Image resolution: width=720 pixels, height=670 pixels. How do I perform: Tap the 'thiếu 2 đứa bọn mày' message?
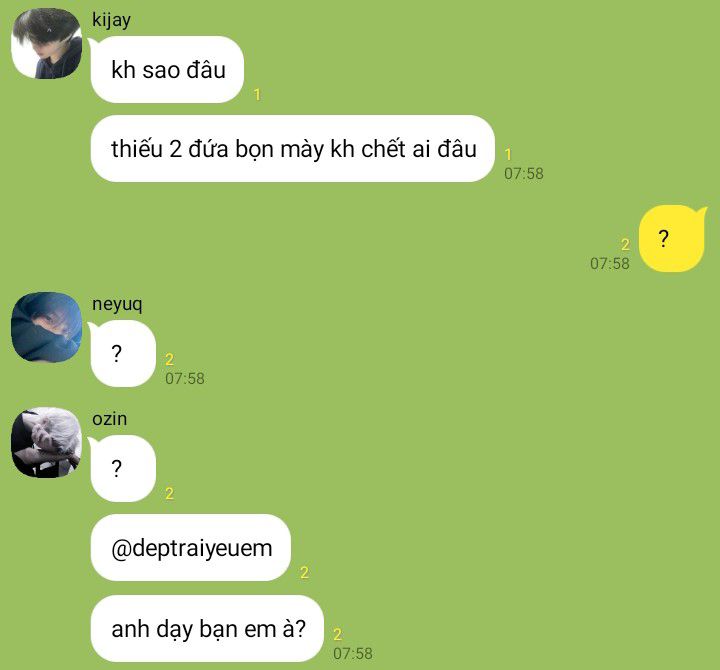(292, 149)
